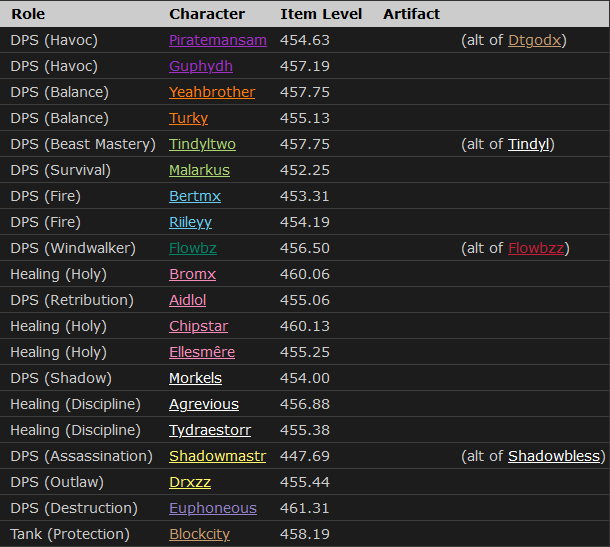Open Yeahbrother's character profile
This screenshot has width=610, height=547.
[211, 92]
